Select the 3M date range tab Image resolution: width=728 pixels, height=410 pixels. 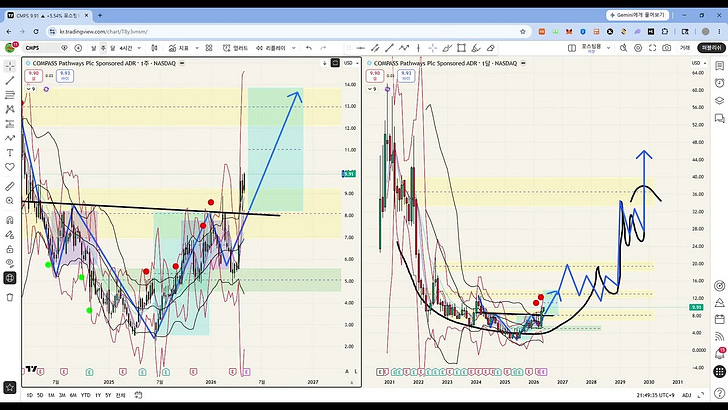tap(62, 395)
